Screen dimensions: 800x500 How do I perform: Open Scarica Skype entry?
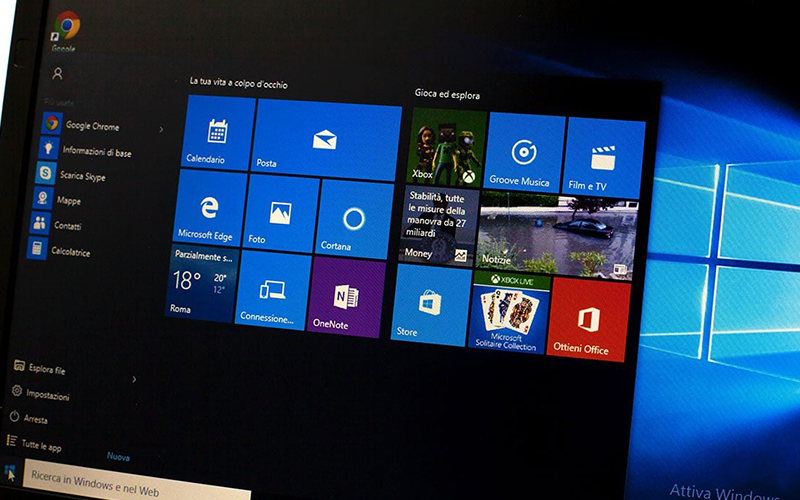[70, 174]
